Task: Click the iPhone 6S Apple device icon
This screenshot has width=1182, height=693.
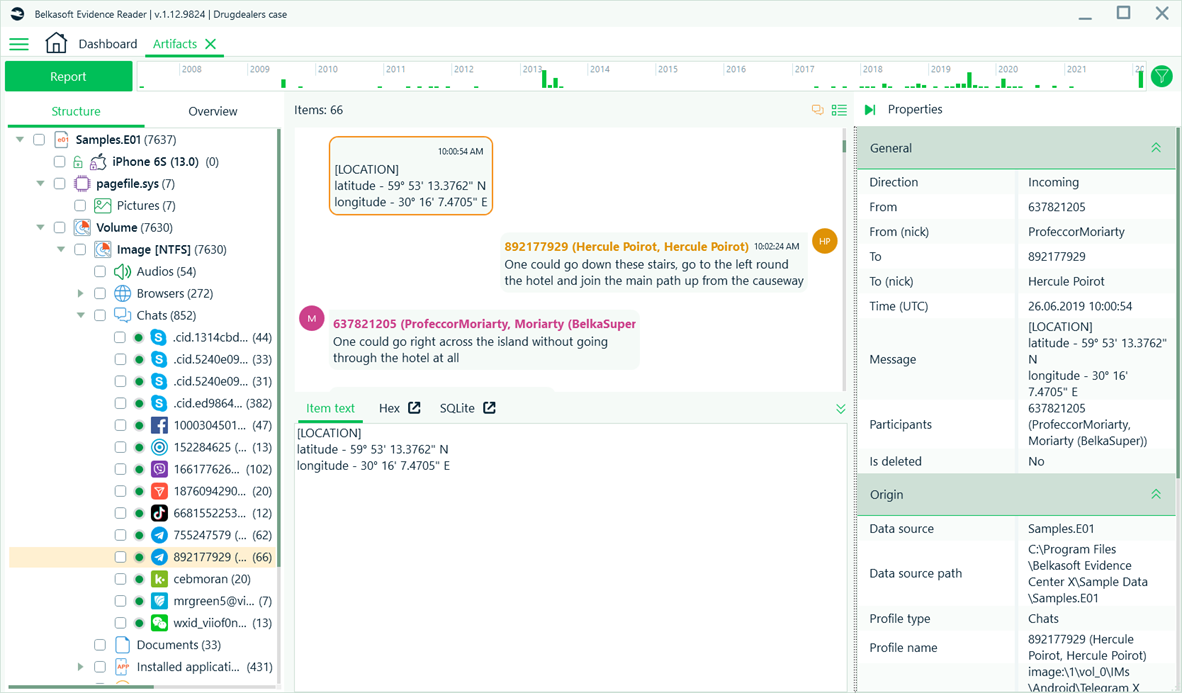Action: 98,161
